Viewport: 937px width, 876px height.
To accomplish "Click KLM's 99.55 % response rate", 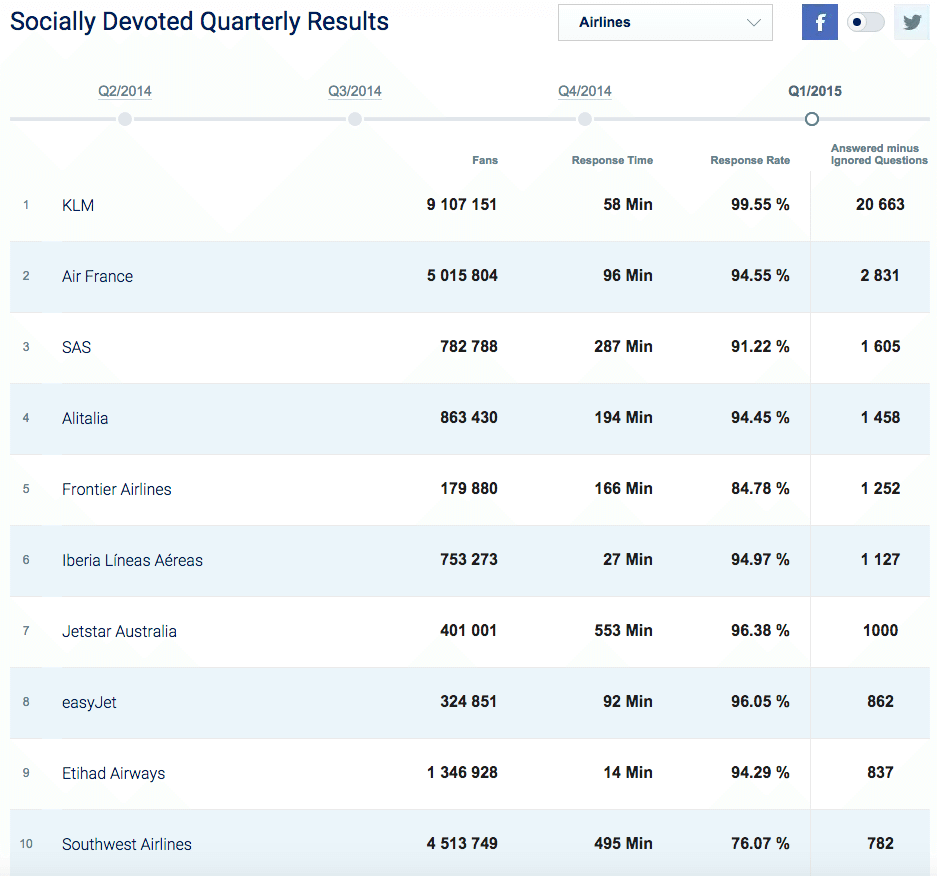I will 760,204.
